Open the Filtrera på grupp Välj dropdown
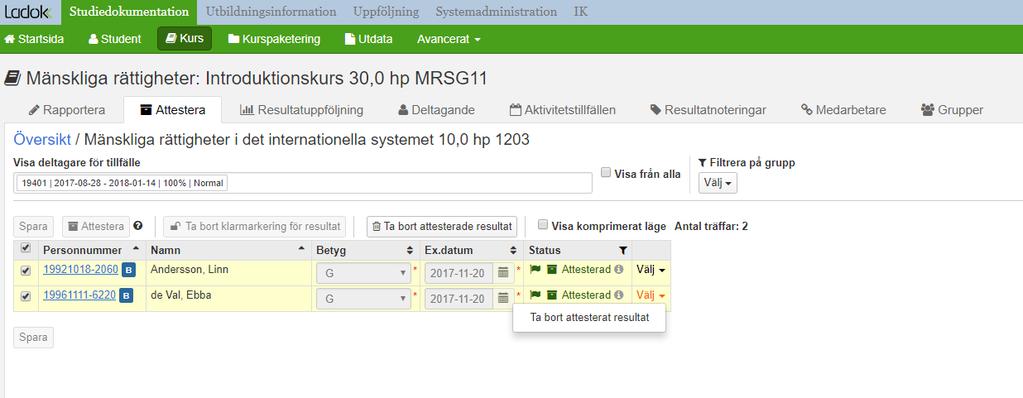This screenshot has width=1023, height=398. pos(718,183)
